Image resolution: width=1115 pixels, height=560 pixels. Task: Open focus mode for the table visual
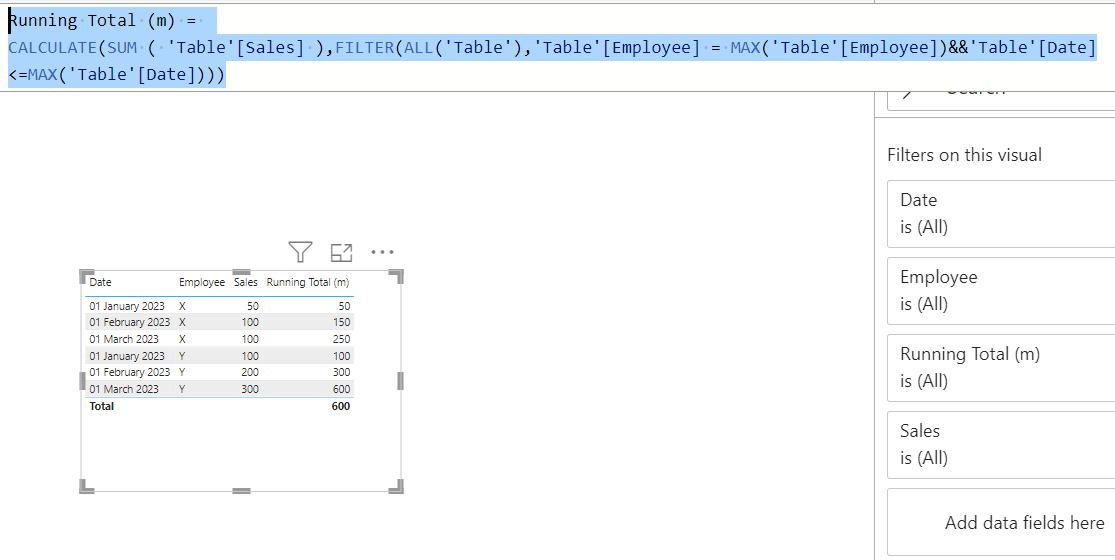[x=341, y=252]
